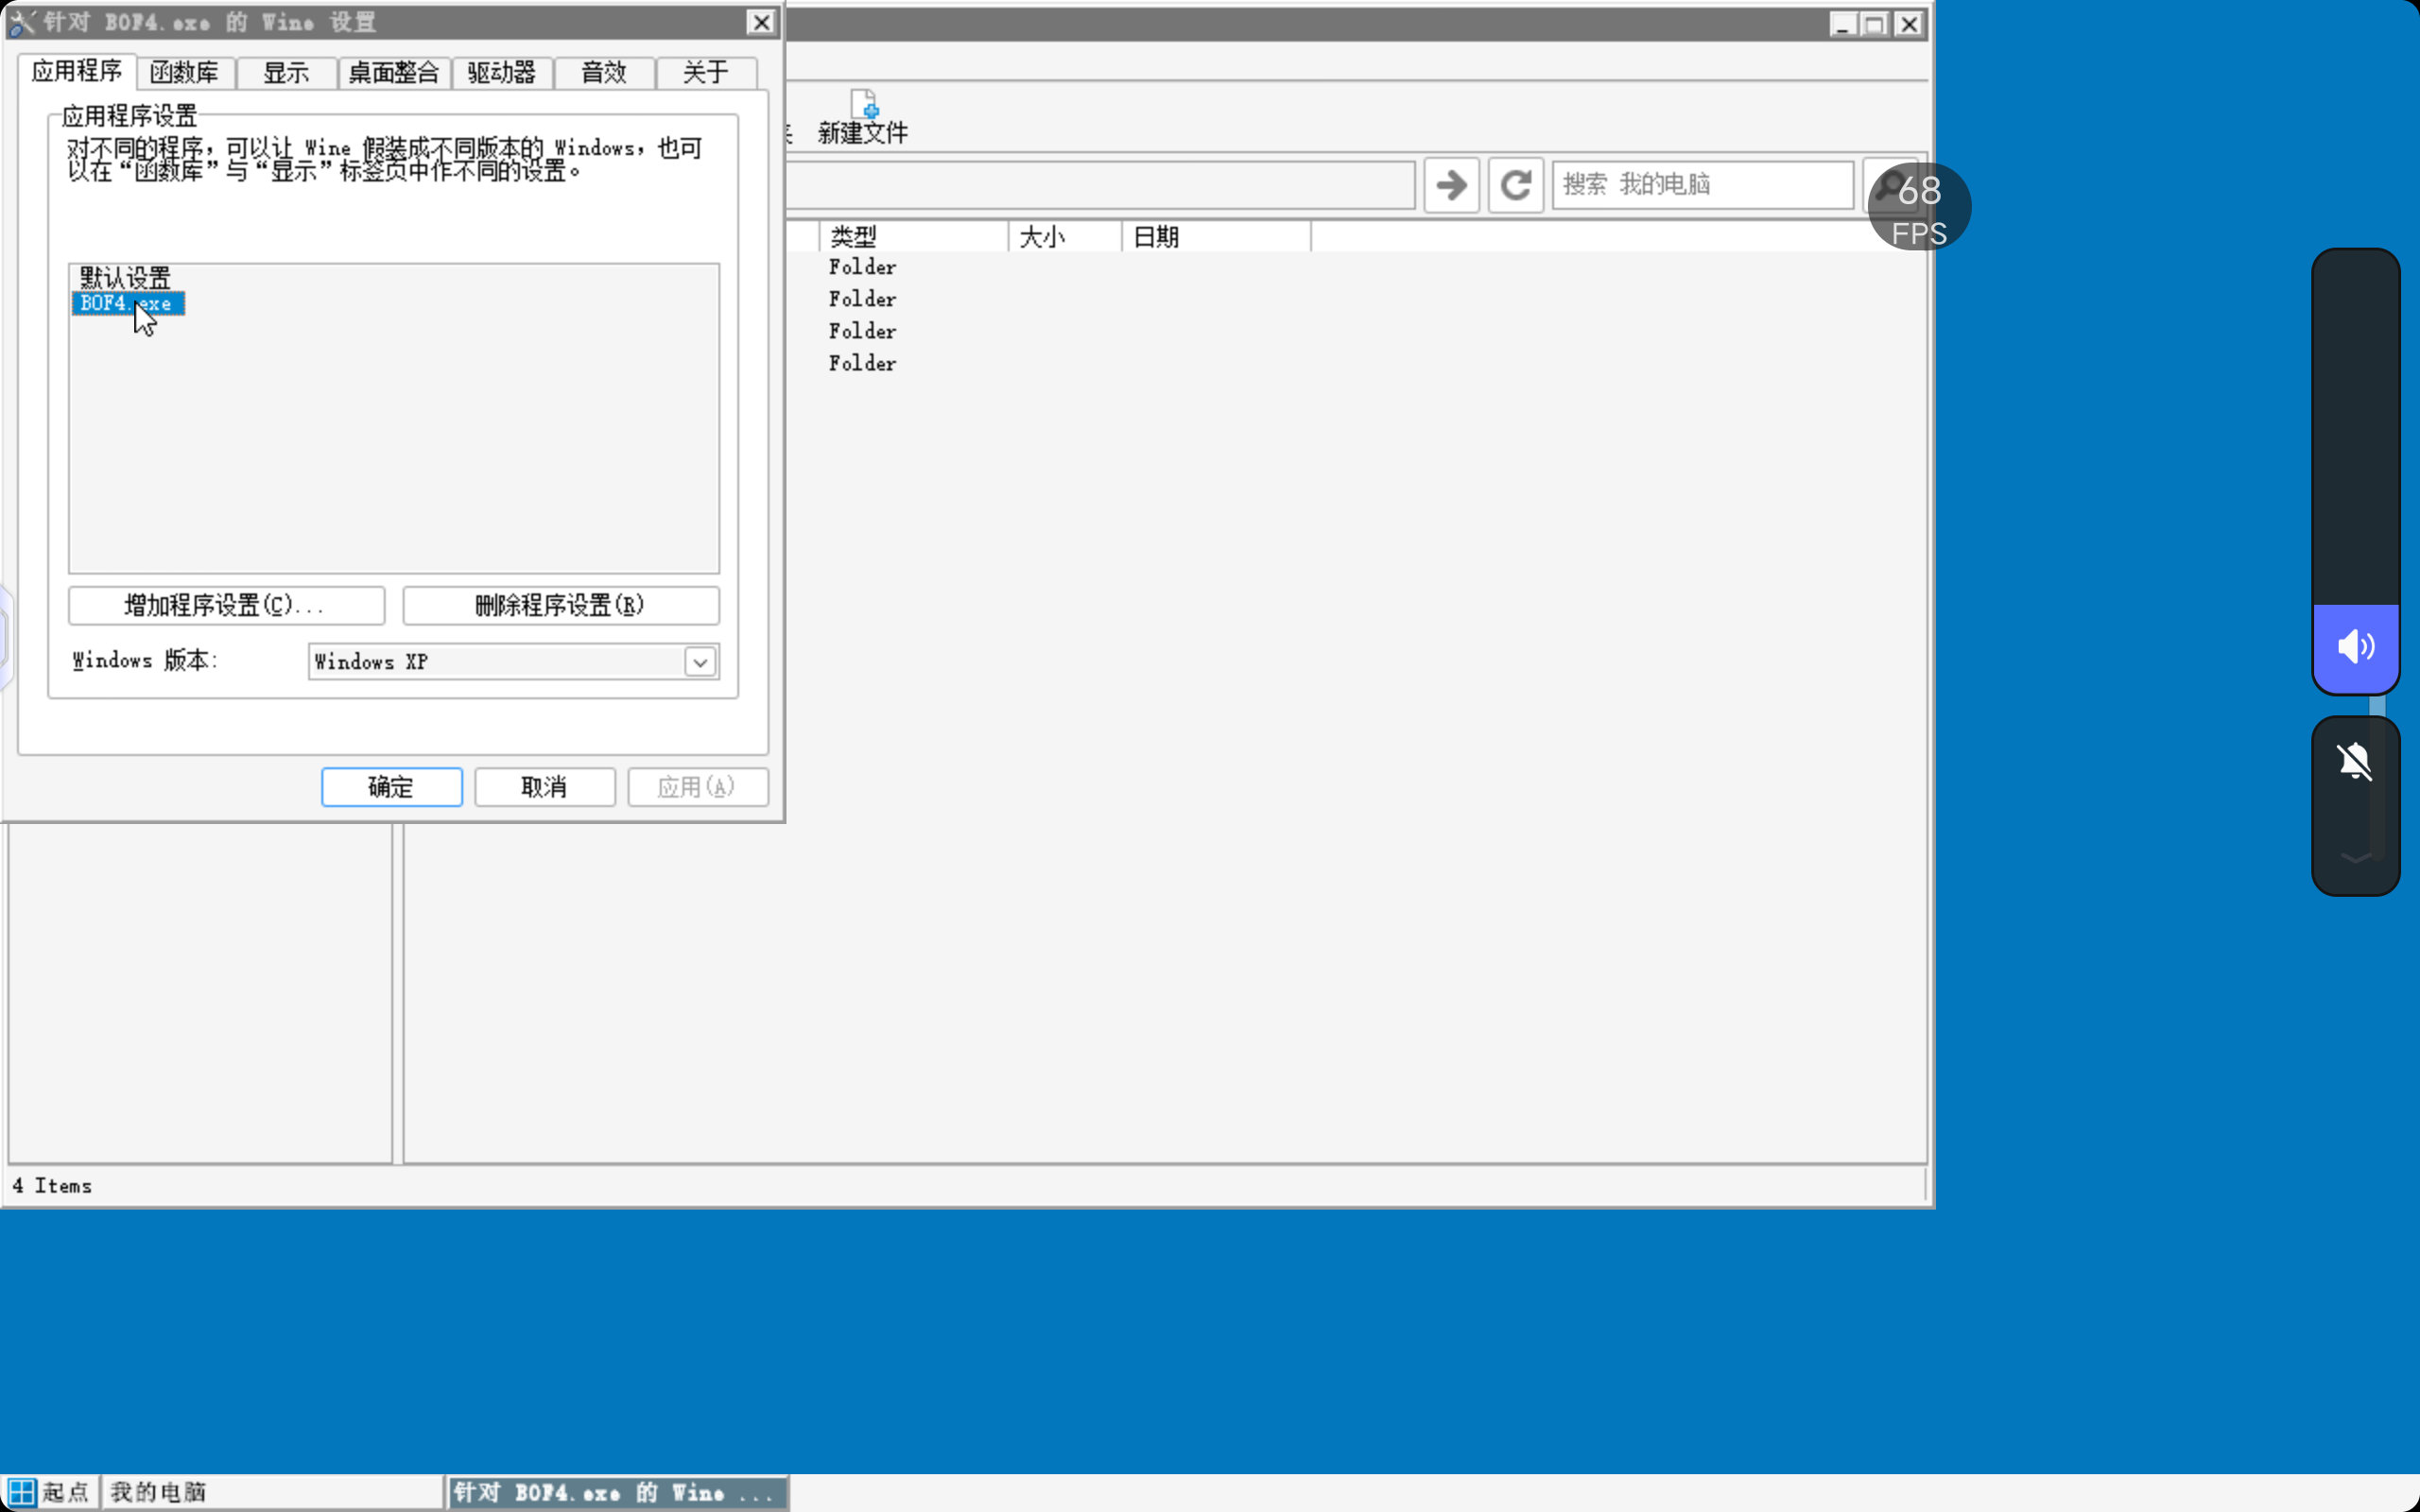
Task: Expand the Windows 版本 dropdown arrow
Action: pos(700,662)
